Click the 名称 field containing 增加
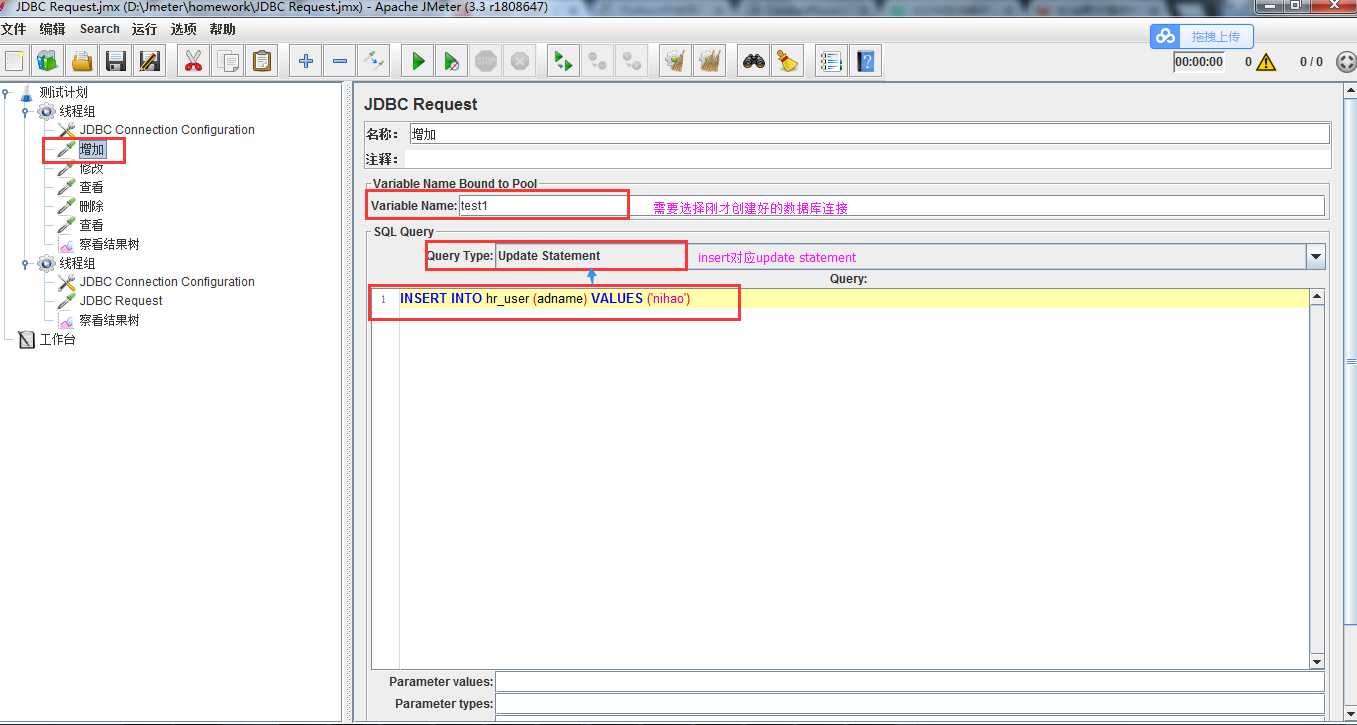1357x725 pixels. click(x=870, y=134)
